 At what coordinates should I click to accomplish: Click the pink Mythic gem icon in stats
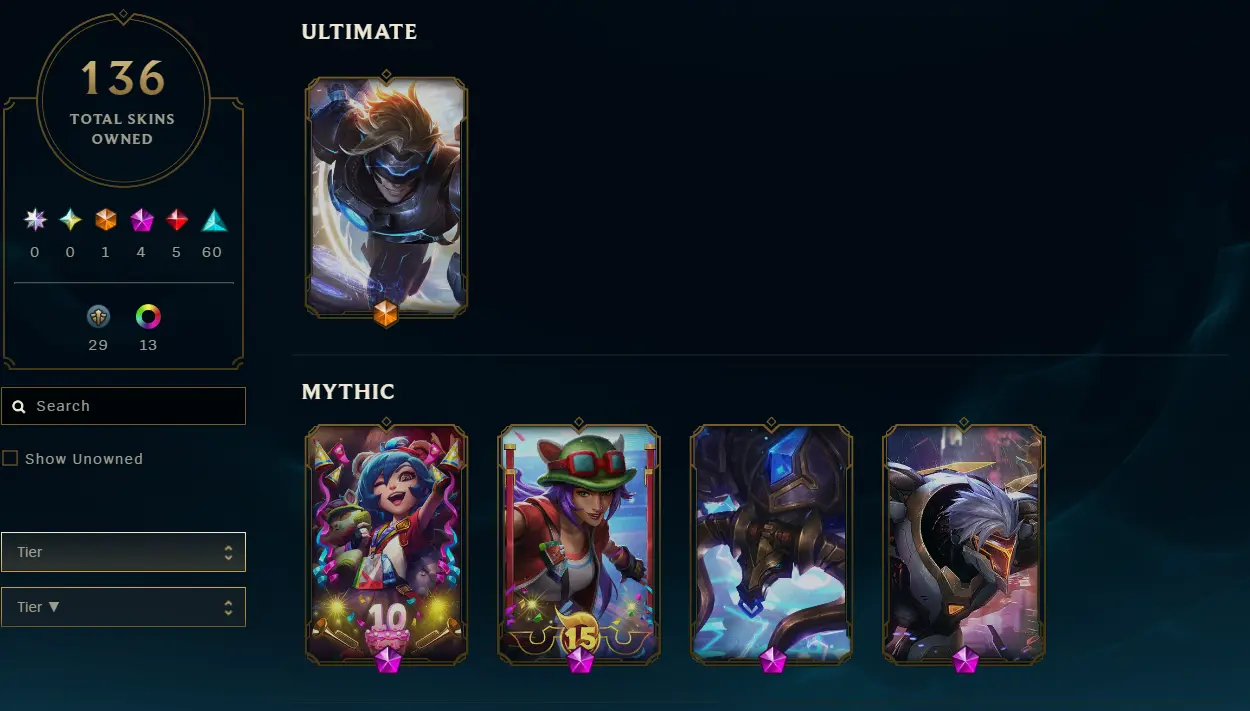141,220
